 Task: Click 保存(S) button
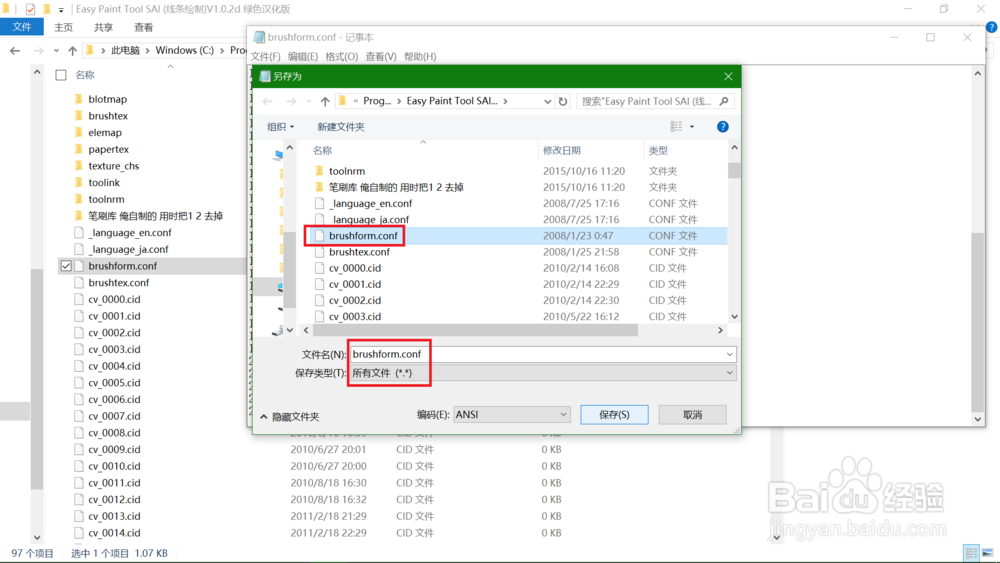pos(614,414)
